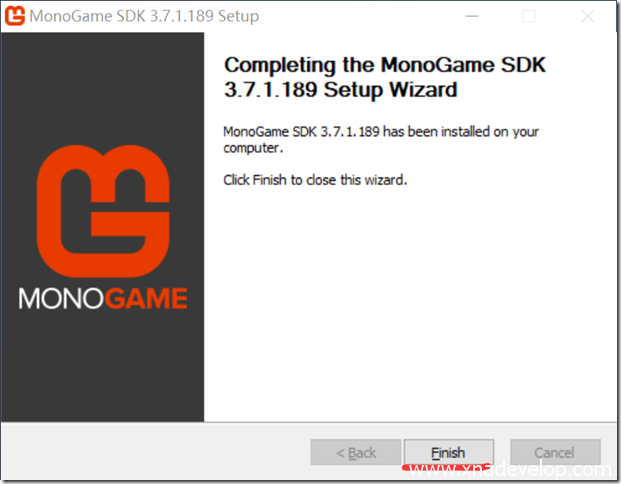Go to the previous page with Back
Viewport: 621px width, 484px height.
click(356, 452)
